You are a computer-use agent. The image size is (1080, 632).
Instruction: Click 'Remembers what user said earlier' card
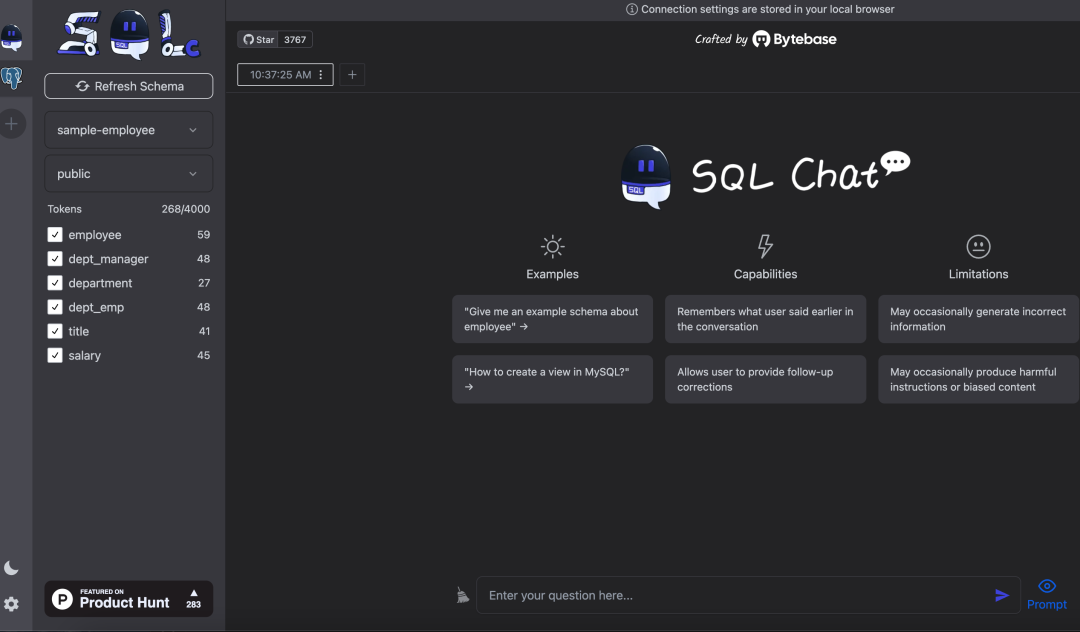765,319
